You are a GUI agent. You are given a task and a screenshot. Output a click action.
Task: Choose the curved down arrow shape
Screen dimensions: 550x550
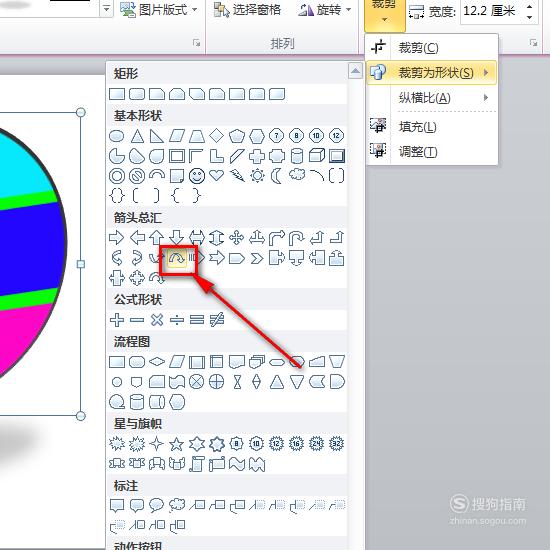point(177,258)
